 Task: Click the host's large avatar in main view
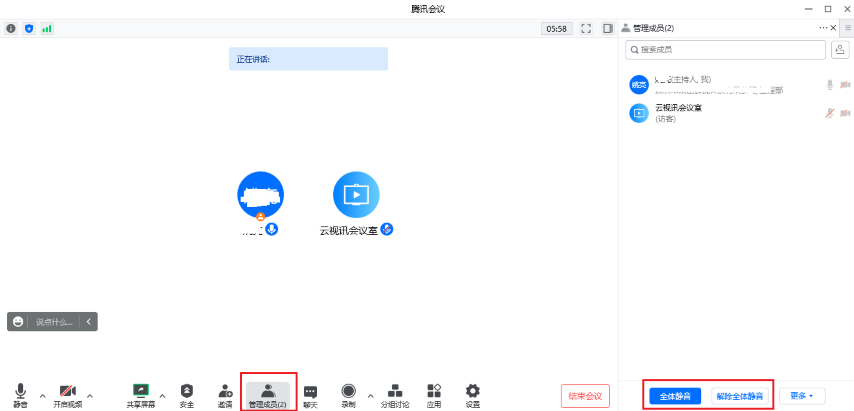coord(260,194)
